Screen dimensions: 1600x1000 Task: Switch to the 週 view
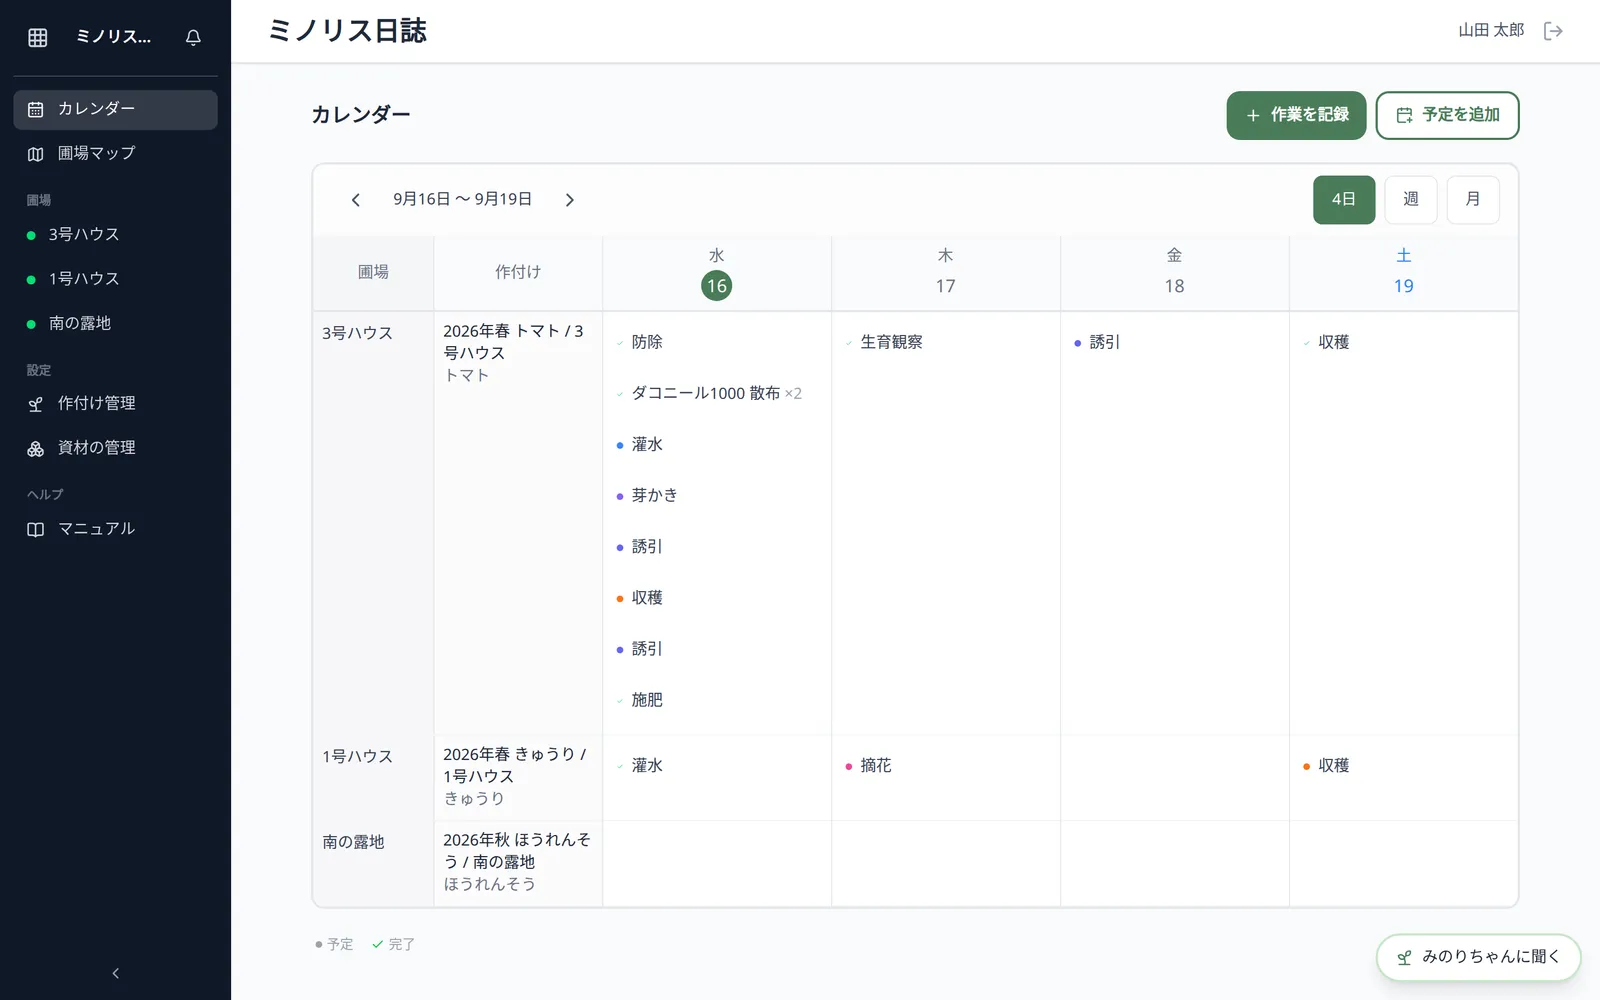click(1411, 200)
